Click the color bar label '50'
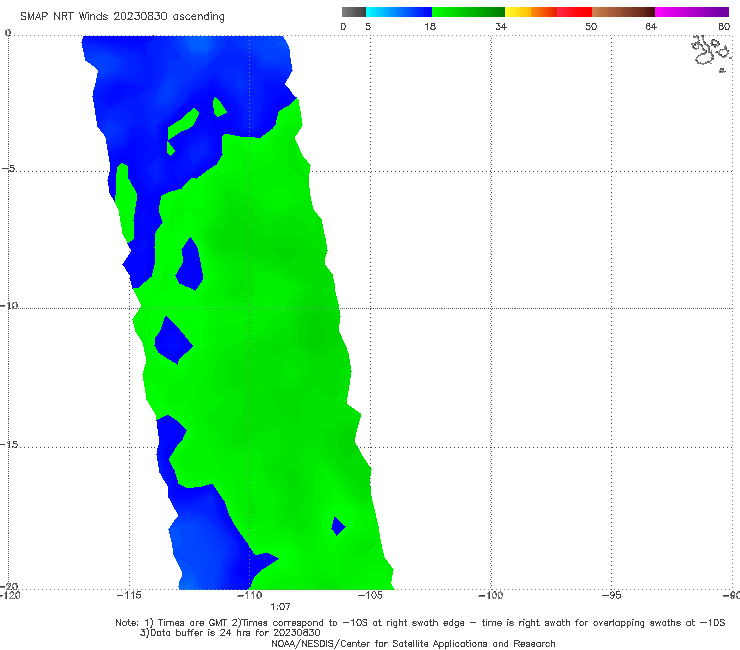This screenshot has width=740, height=650. 591,27
